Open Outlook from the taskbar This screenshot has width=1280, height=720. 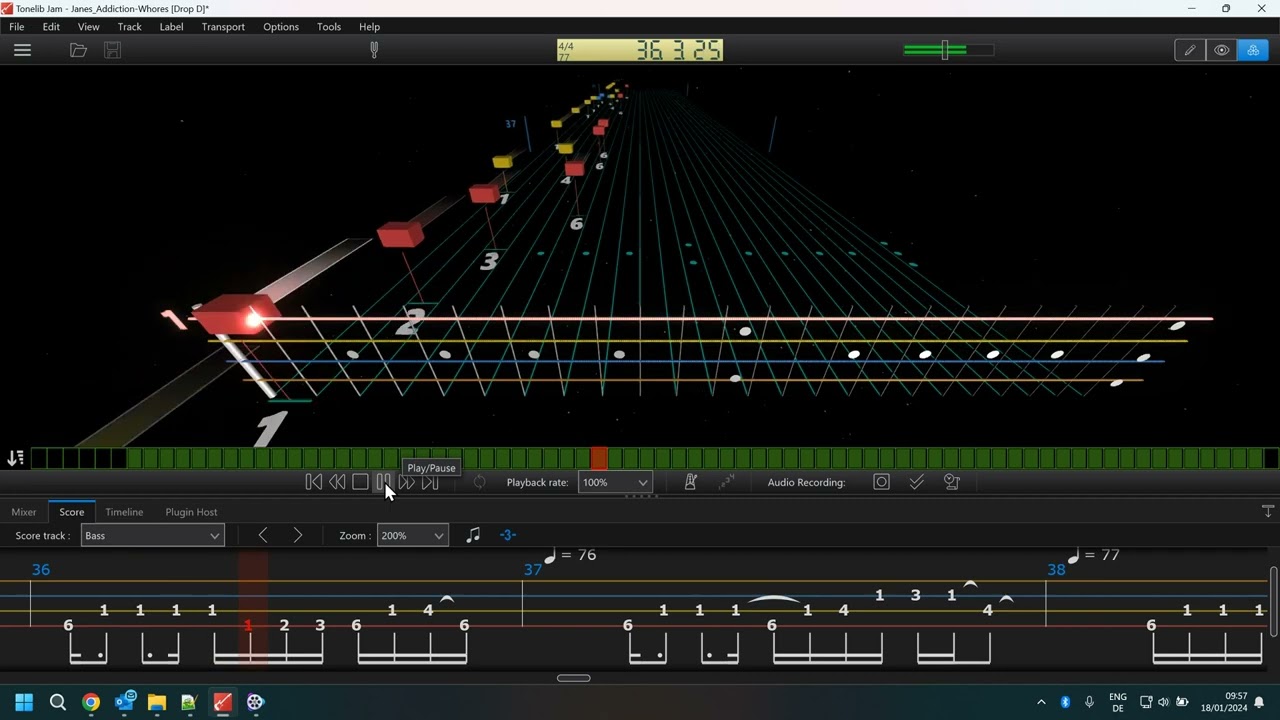(124, 702)
